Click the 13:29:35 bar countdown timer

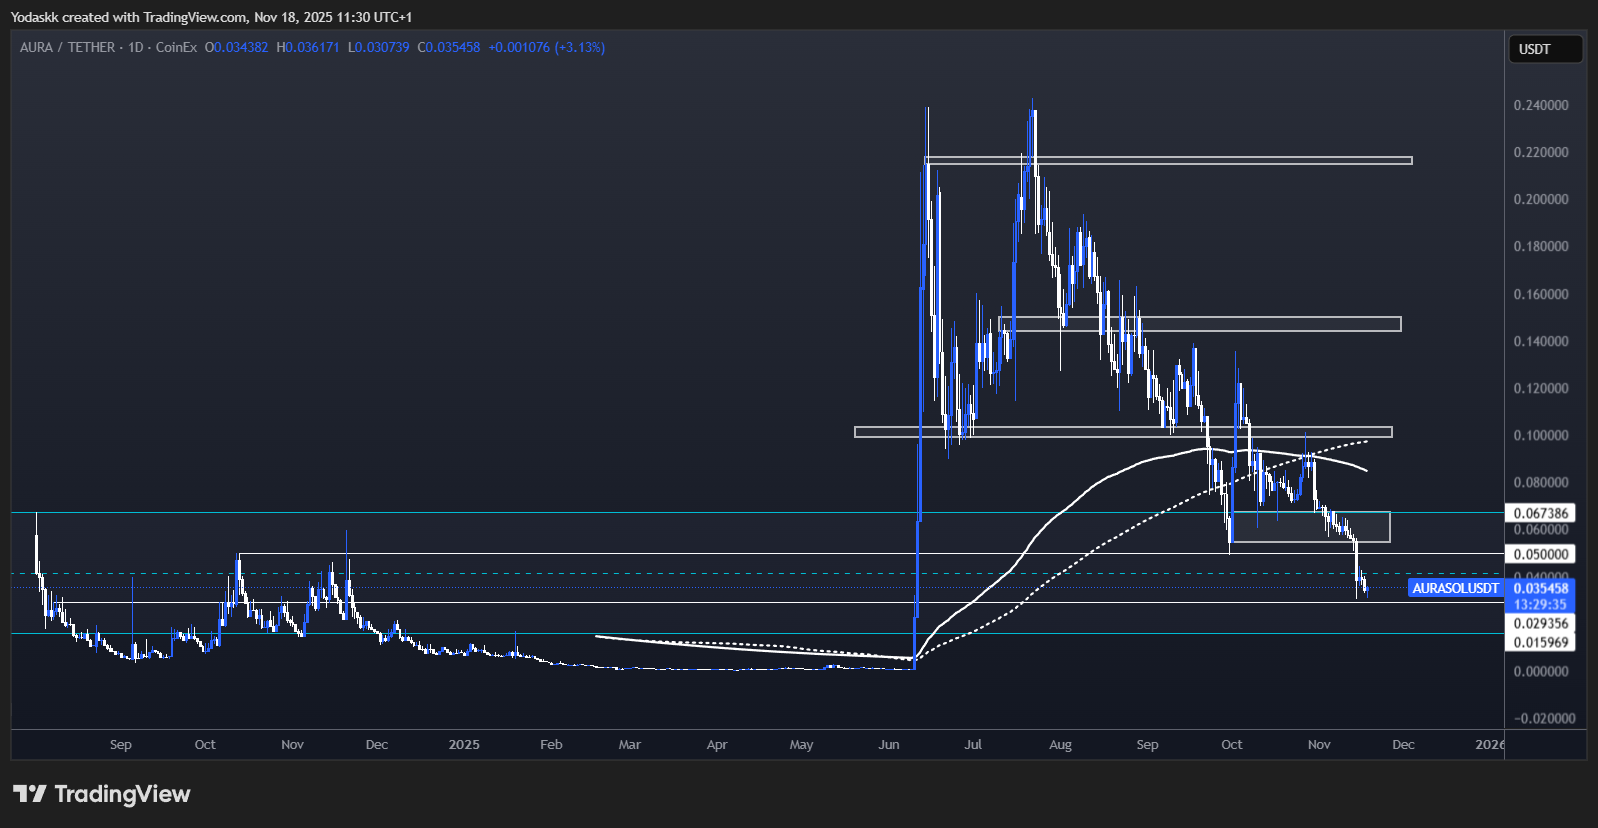1540,604
